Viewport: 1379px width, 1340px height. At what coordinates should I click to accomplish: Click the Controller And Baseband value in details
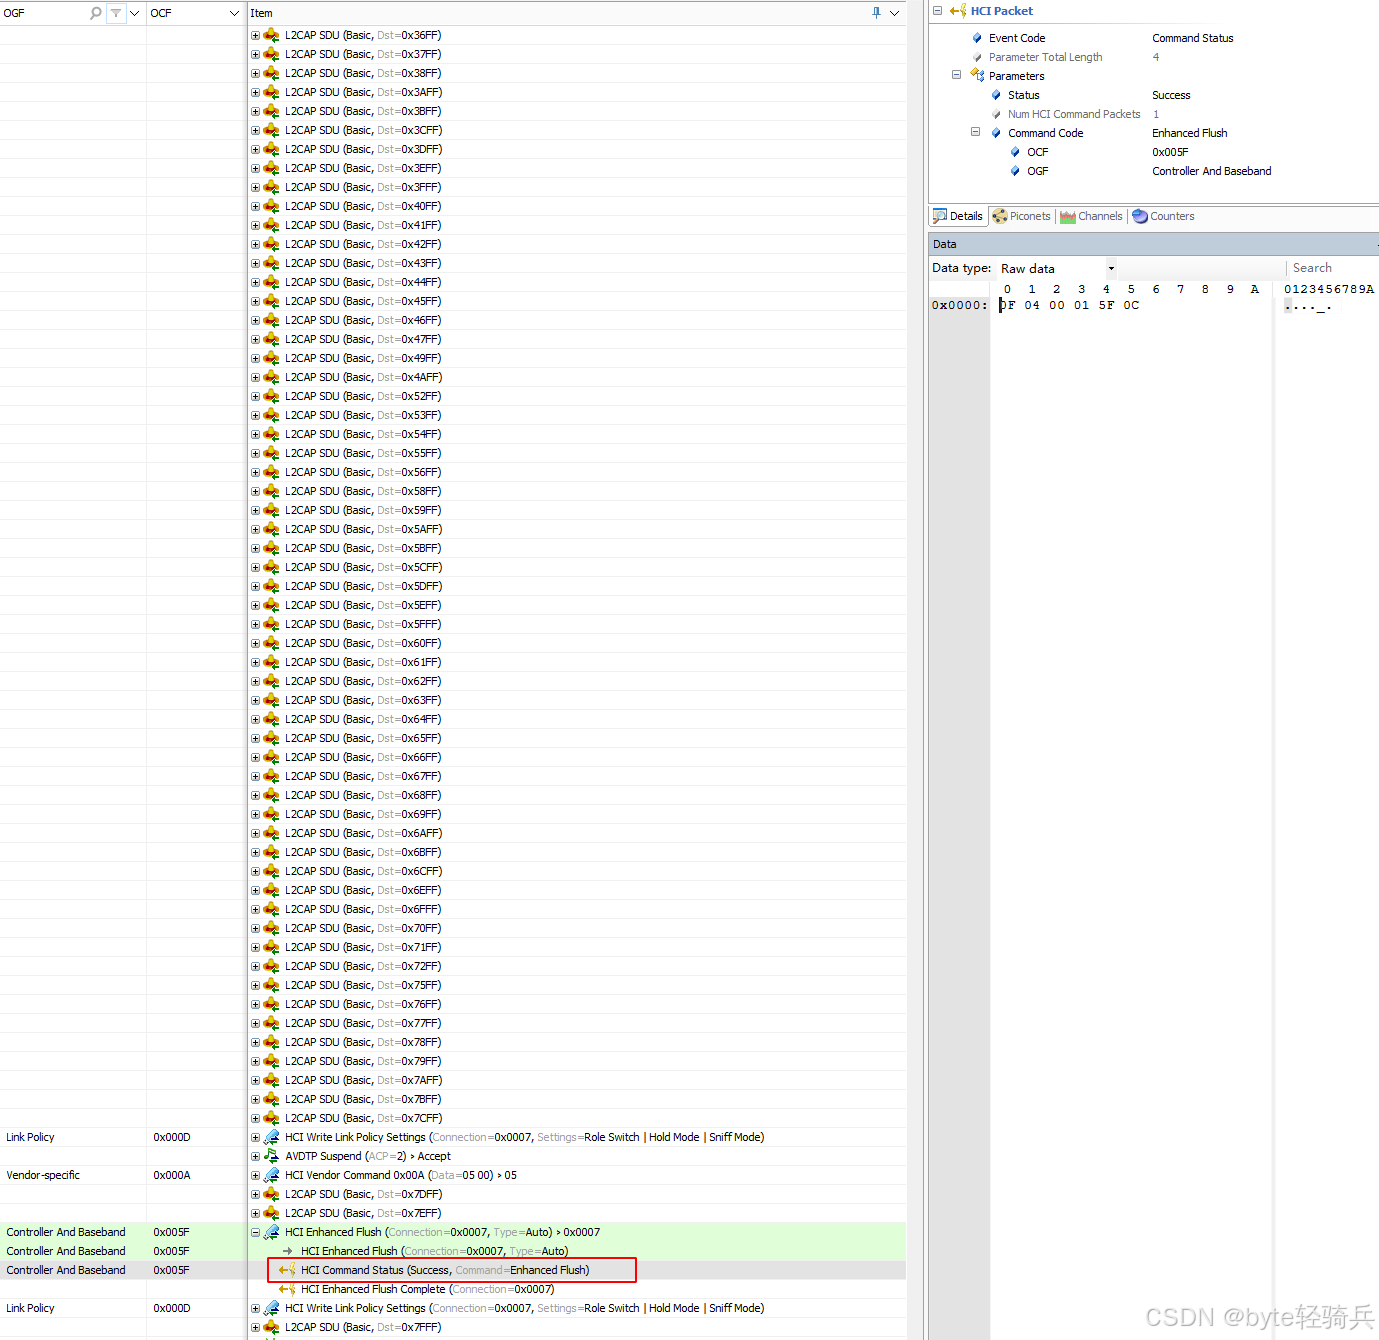click(1212, 171)
